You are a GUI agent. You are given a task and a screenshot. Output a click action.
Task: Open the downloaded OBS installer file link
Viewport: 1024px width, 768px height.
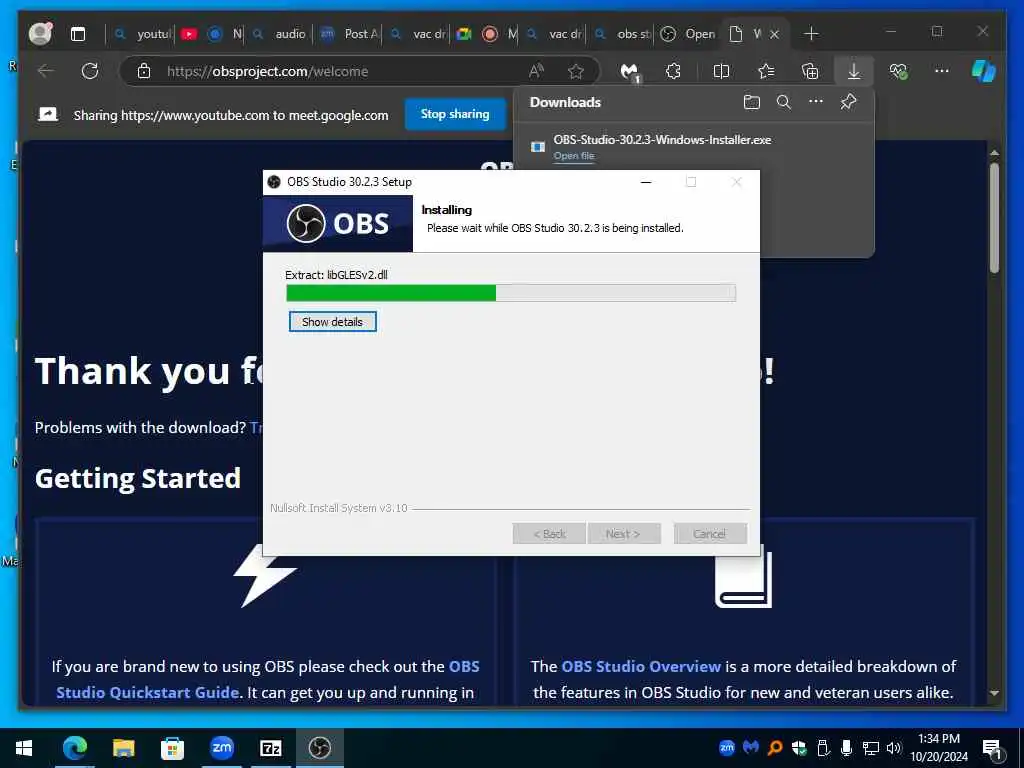[x=573, y=155]
